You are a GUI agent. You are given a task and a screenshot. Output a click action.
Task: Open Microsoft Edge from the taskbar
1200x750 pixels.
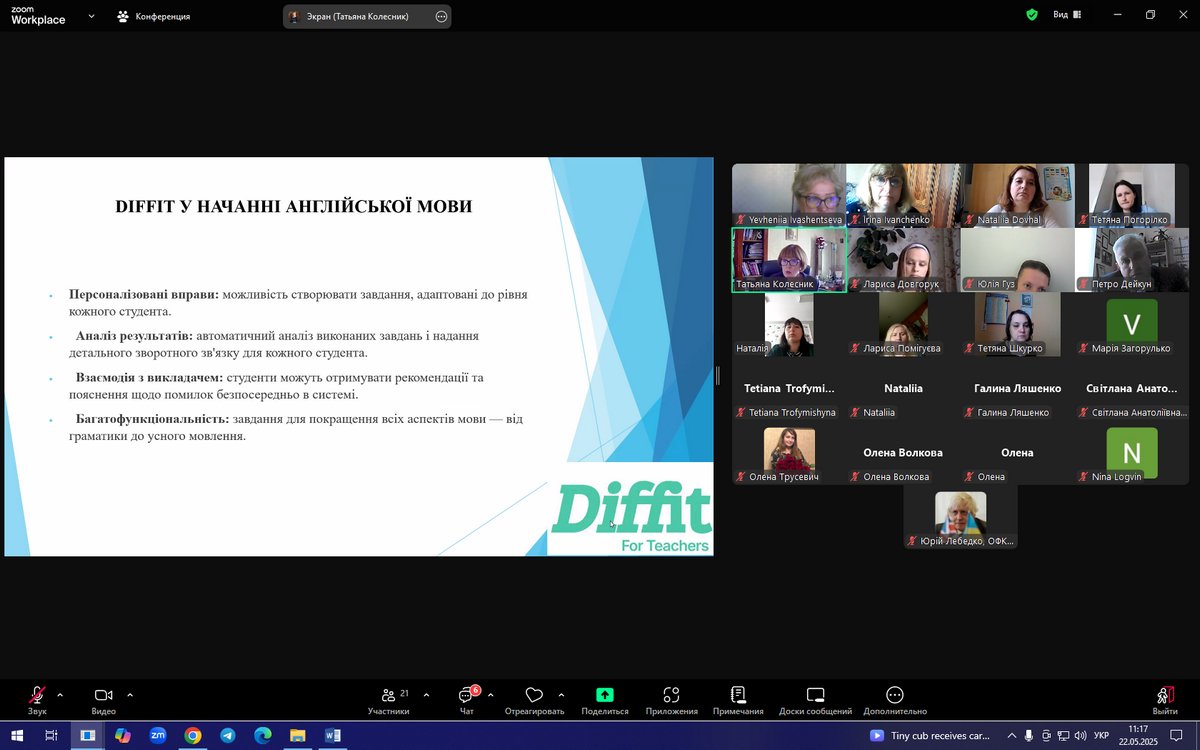[x=262, y=736]
